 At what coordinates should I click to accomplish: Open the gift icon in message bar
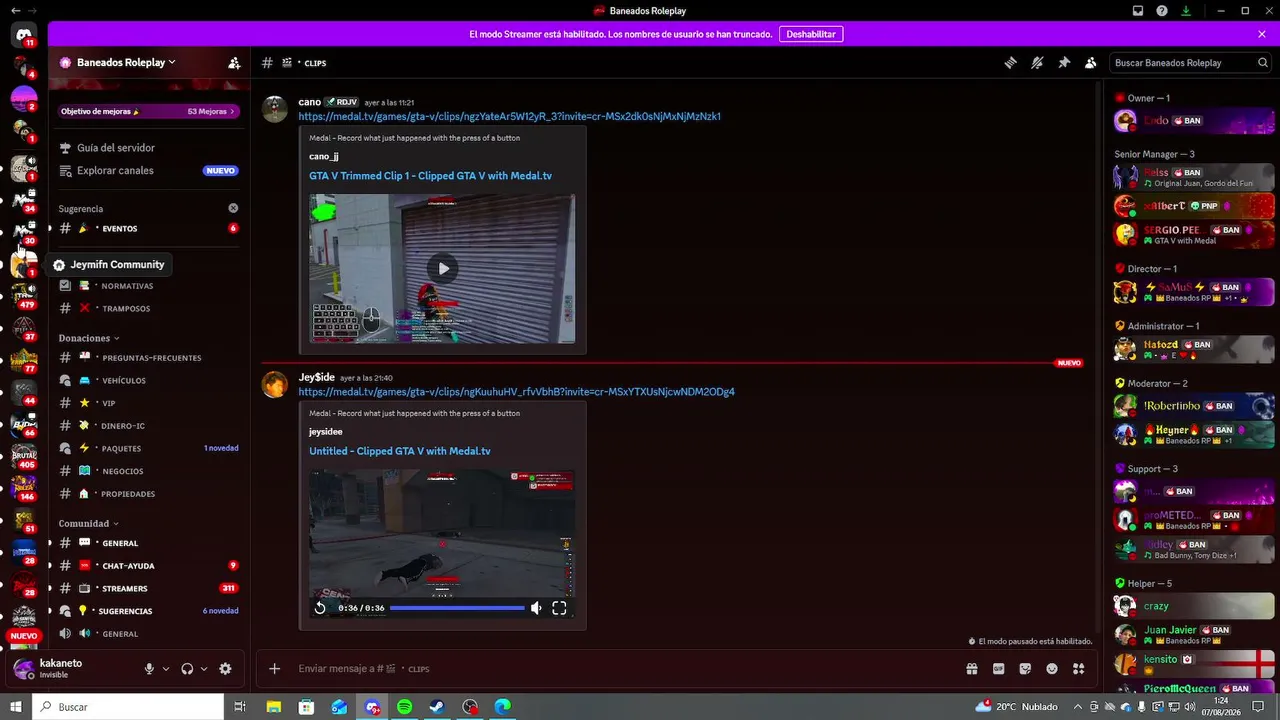coord(971,669)
